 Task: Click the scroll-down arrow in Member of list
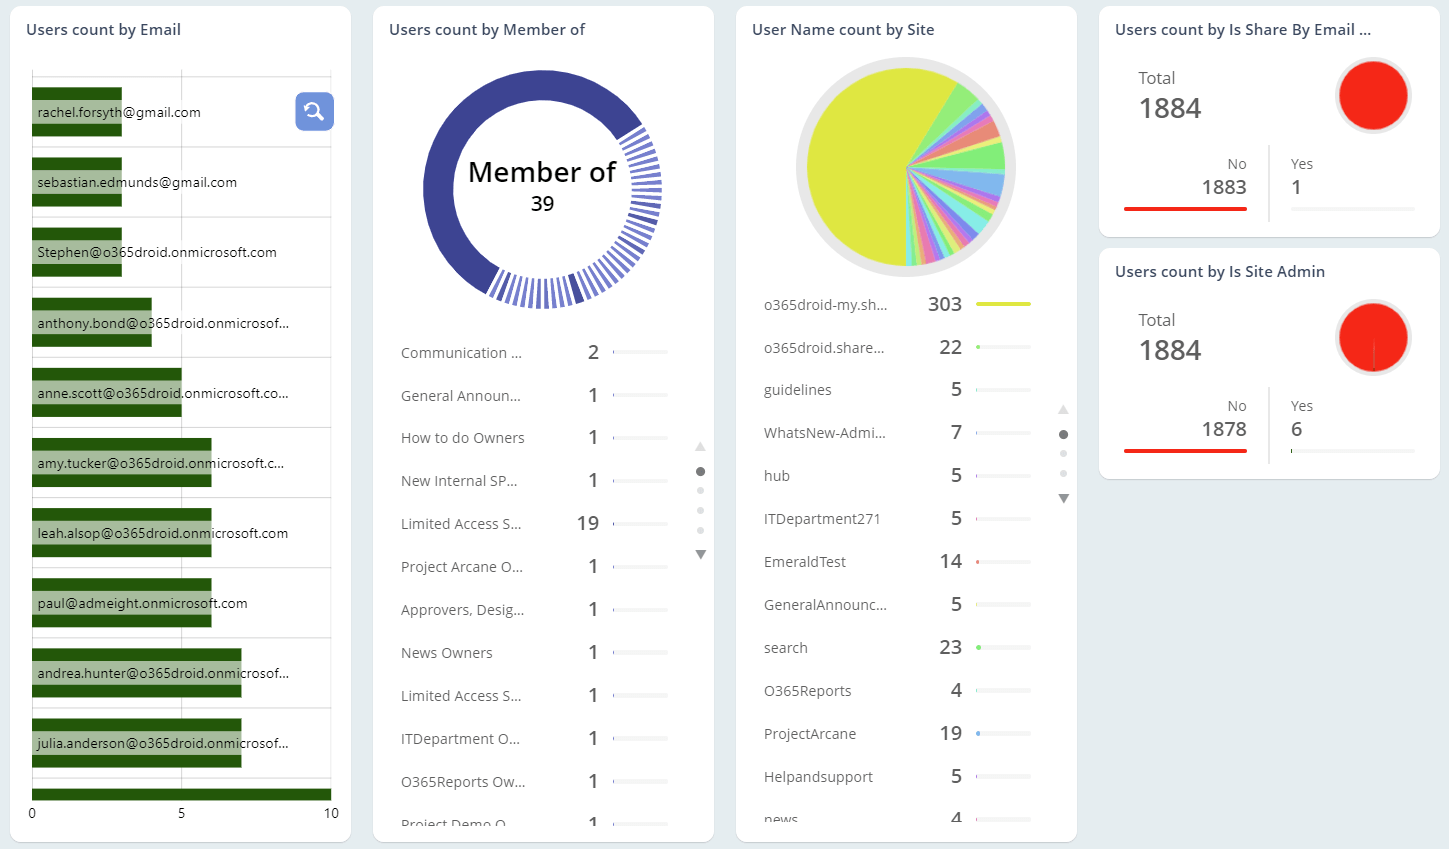click(700, 553)
